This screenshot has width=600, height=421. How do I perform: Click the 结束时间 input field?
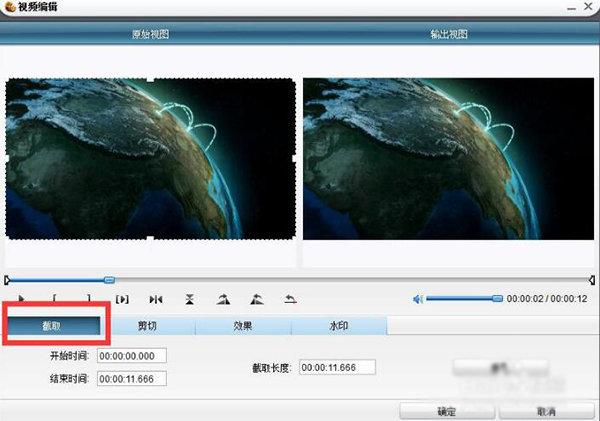click(x=132, y=379)
